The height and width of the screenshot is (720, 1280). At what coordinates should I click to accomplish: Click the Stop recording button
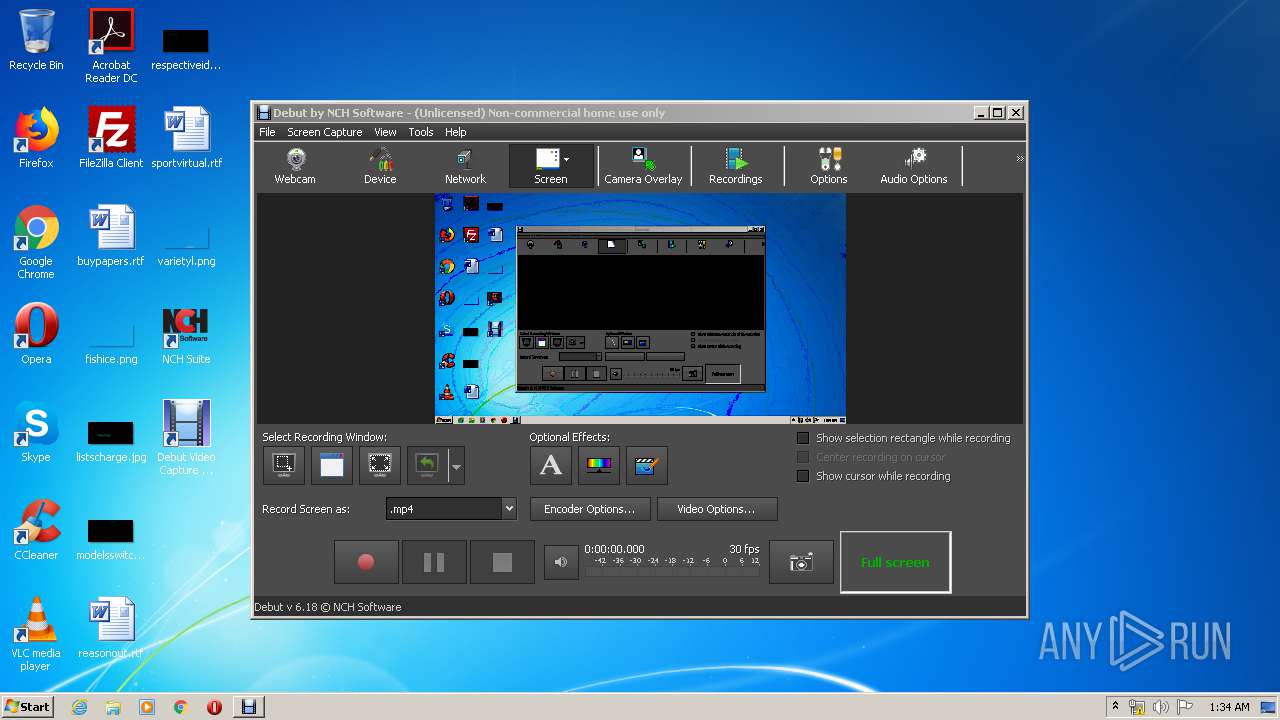[502, 563]
